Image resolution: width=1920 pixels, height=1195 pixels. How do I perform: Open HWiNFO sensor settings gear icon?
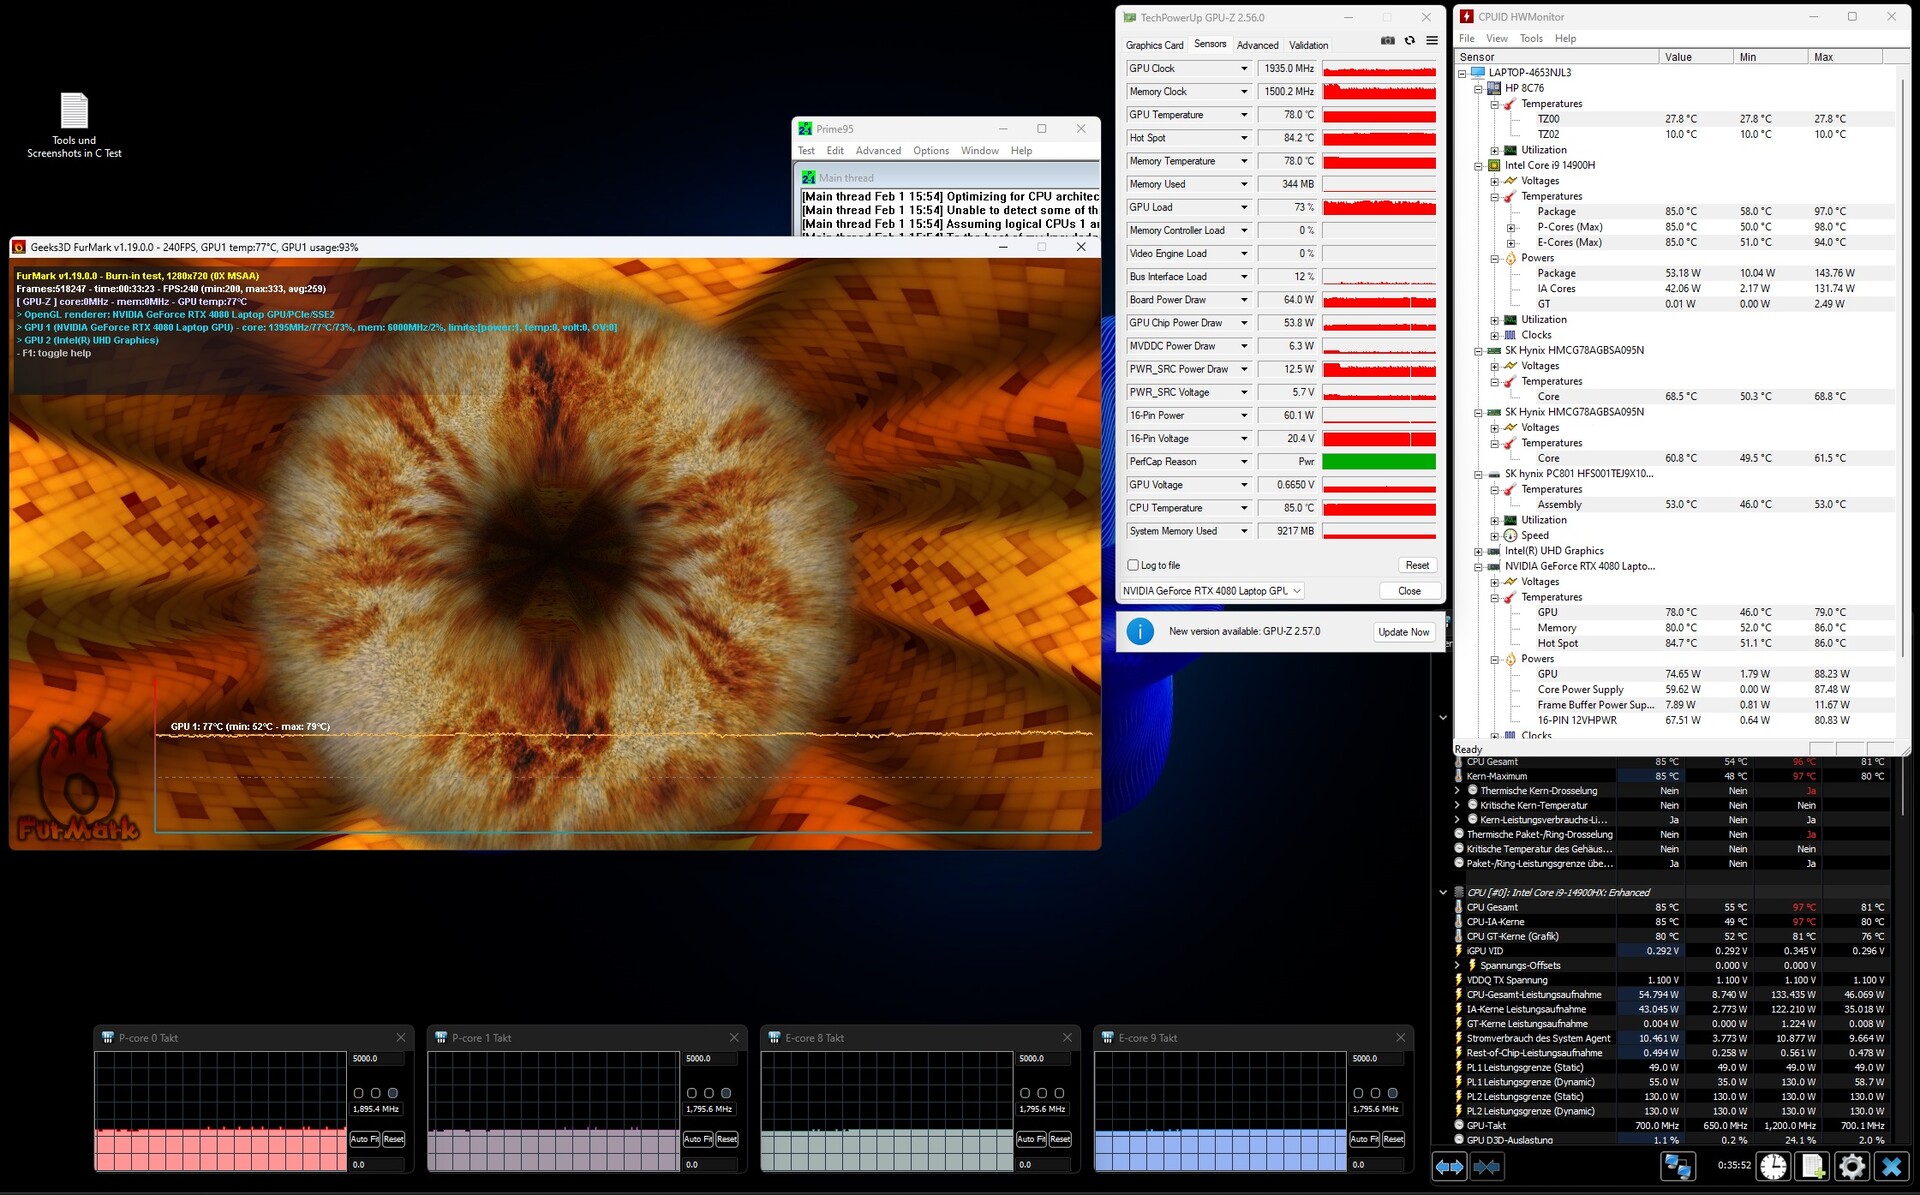click(1852, 1166)
